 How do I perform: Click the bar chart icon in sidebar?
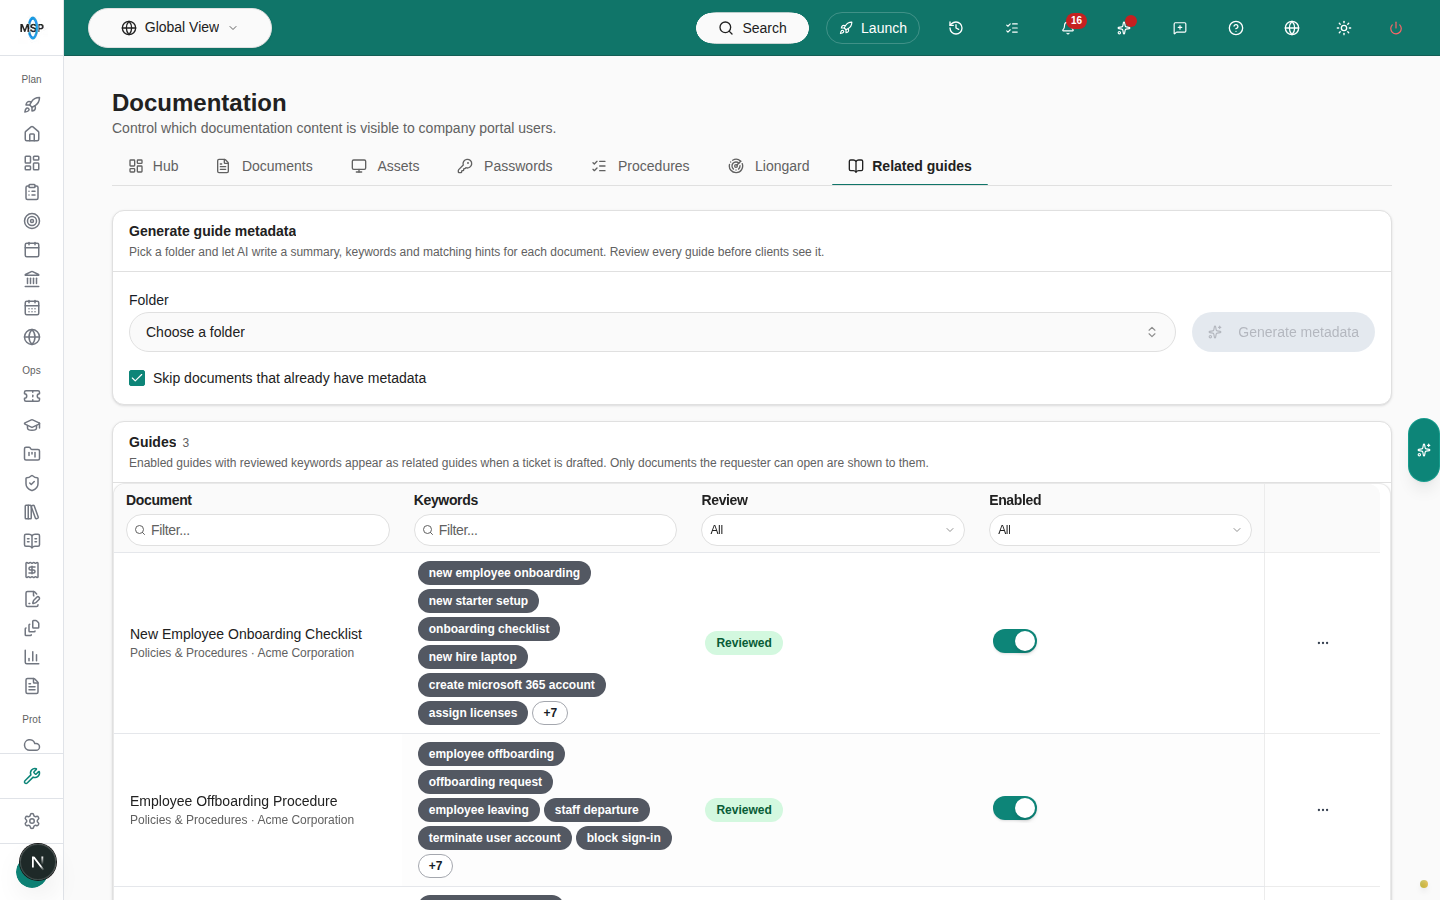click(x=32, y=657)
